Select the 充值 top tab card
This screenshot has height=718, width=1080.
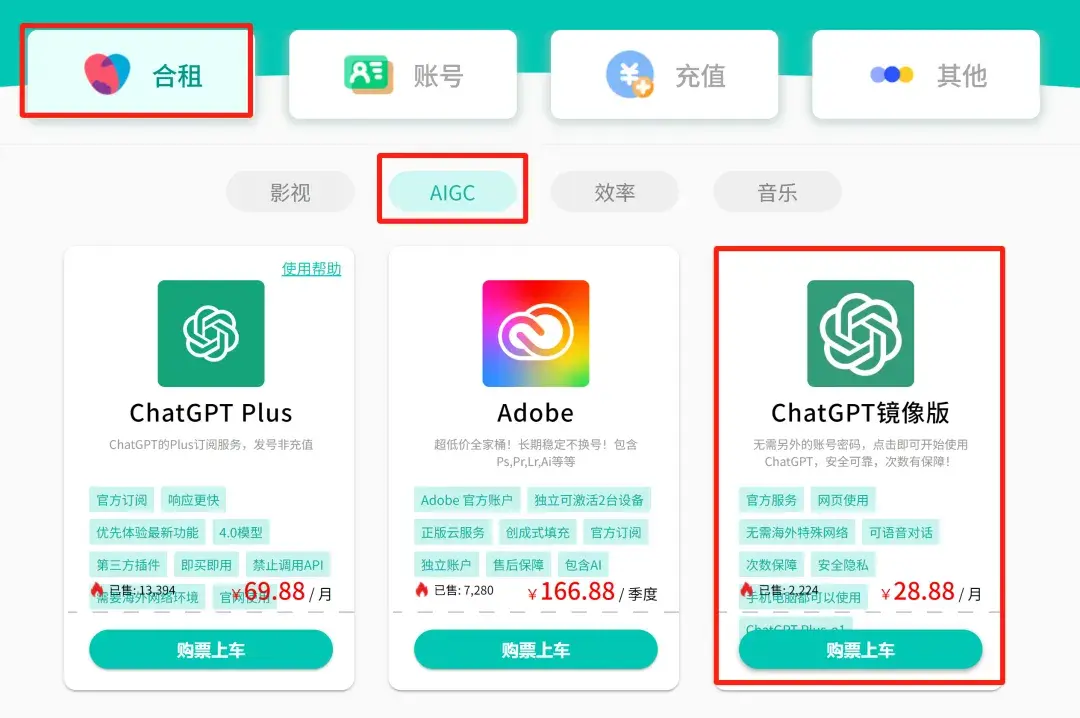click(665, 74)
